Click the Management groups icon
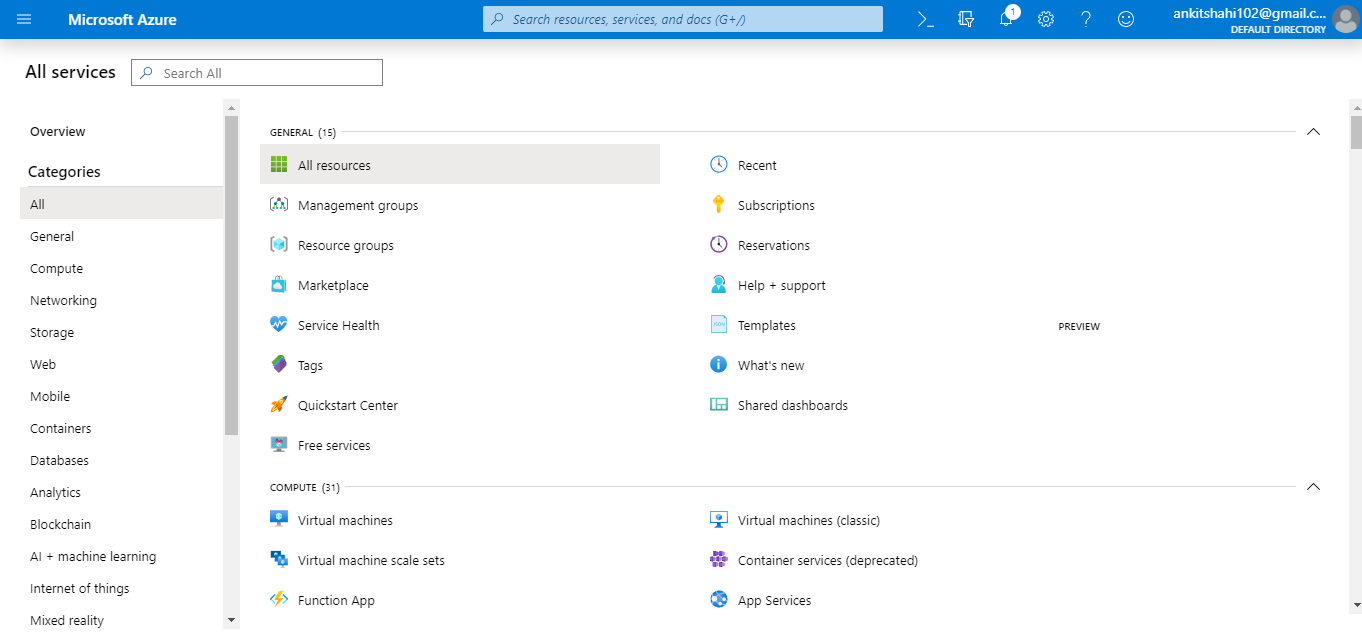The height and width of the screenshot is (633, 1362). [279, 205]
